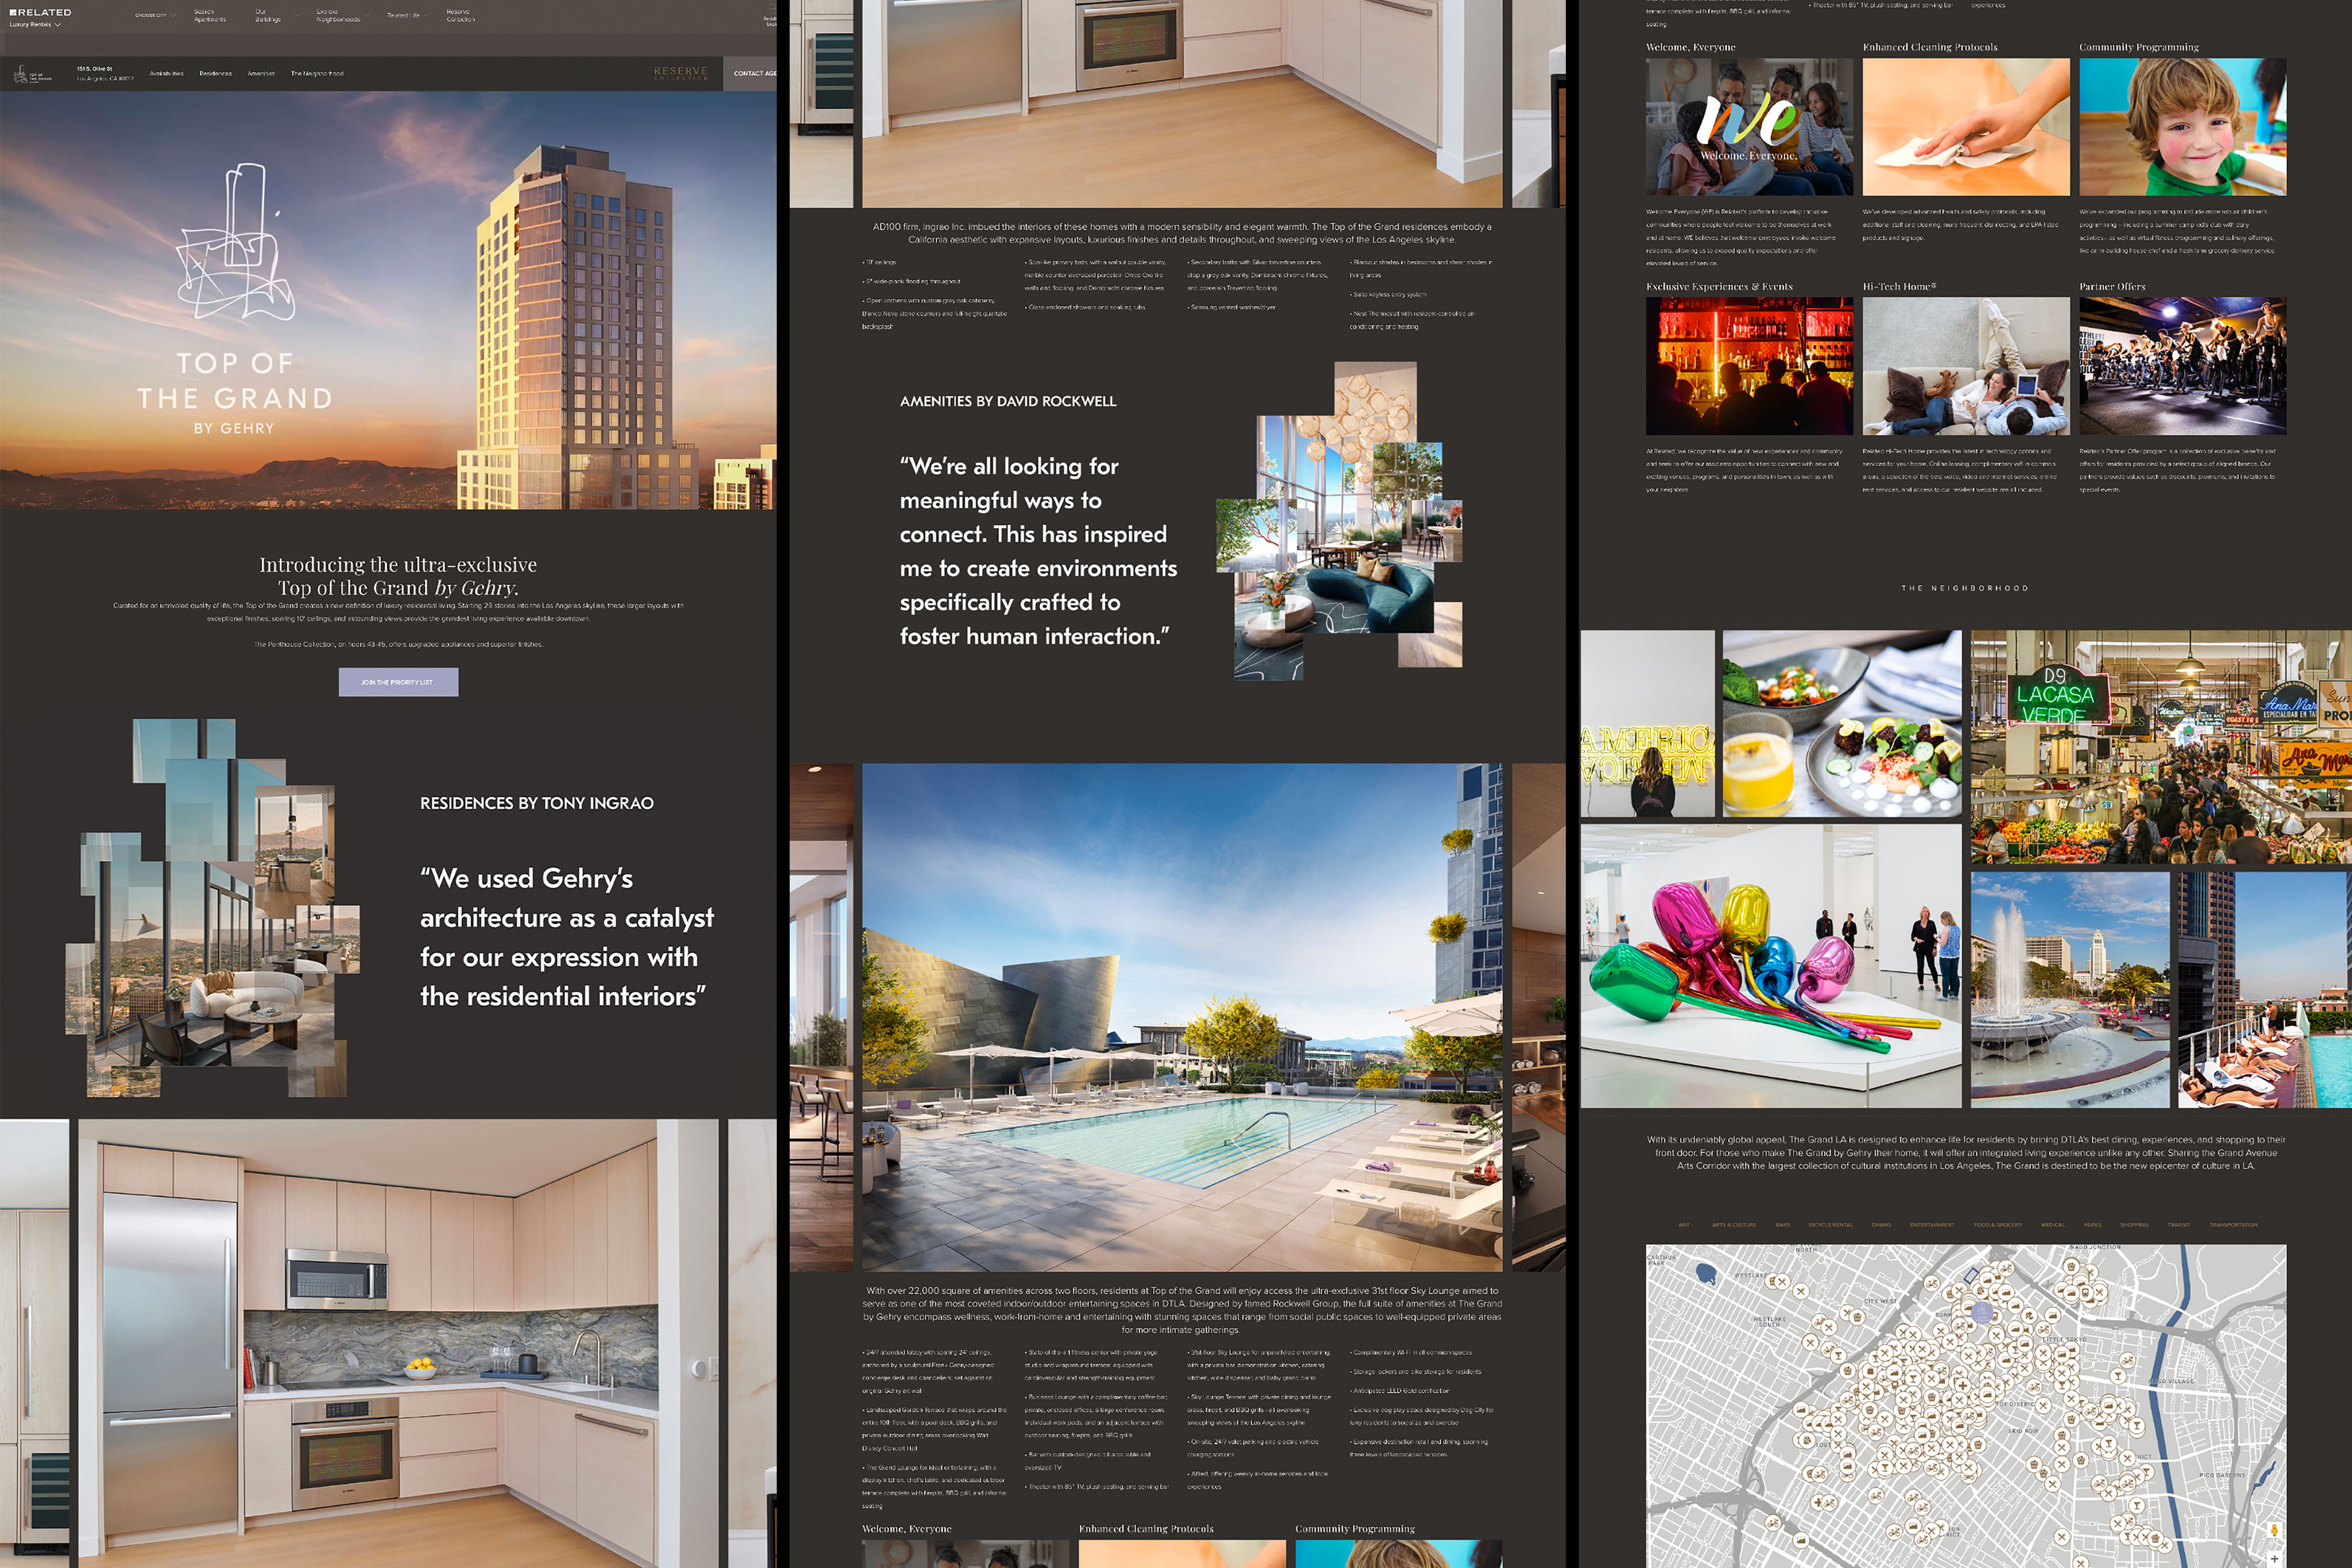Click the Reserve Collection gold logo

coord(680,73)
